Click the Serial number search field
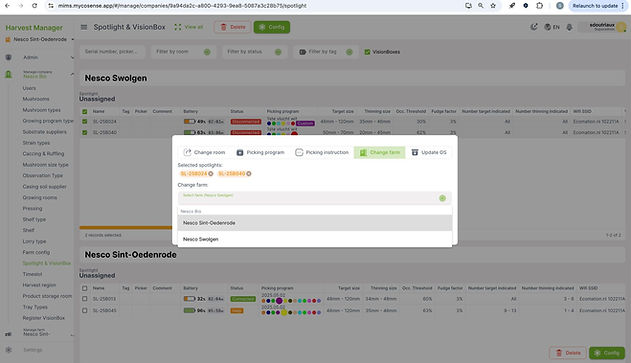This screenshot has width=631, height=363. click(112, 52)
